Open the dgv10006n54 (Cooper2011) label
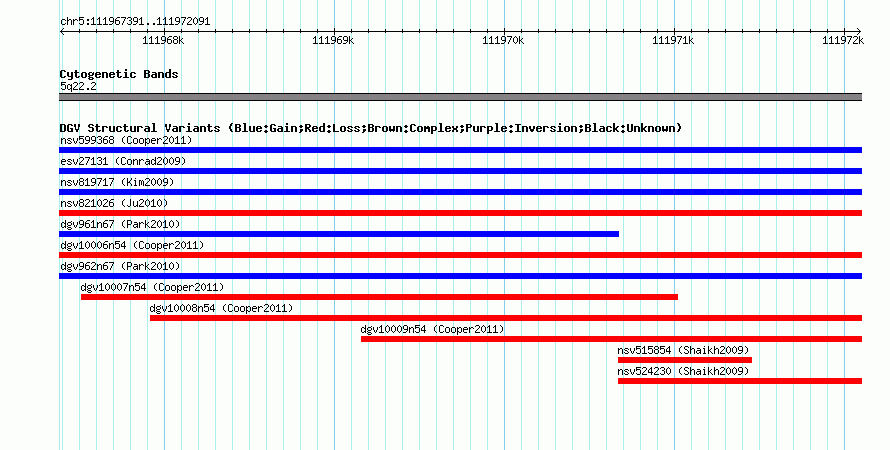The image size is (890, 450). pos(132,245)
